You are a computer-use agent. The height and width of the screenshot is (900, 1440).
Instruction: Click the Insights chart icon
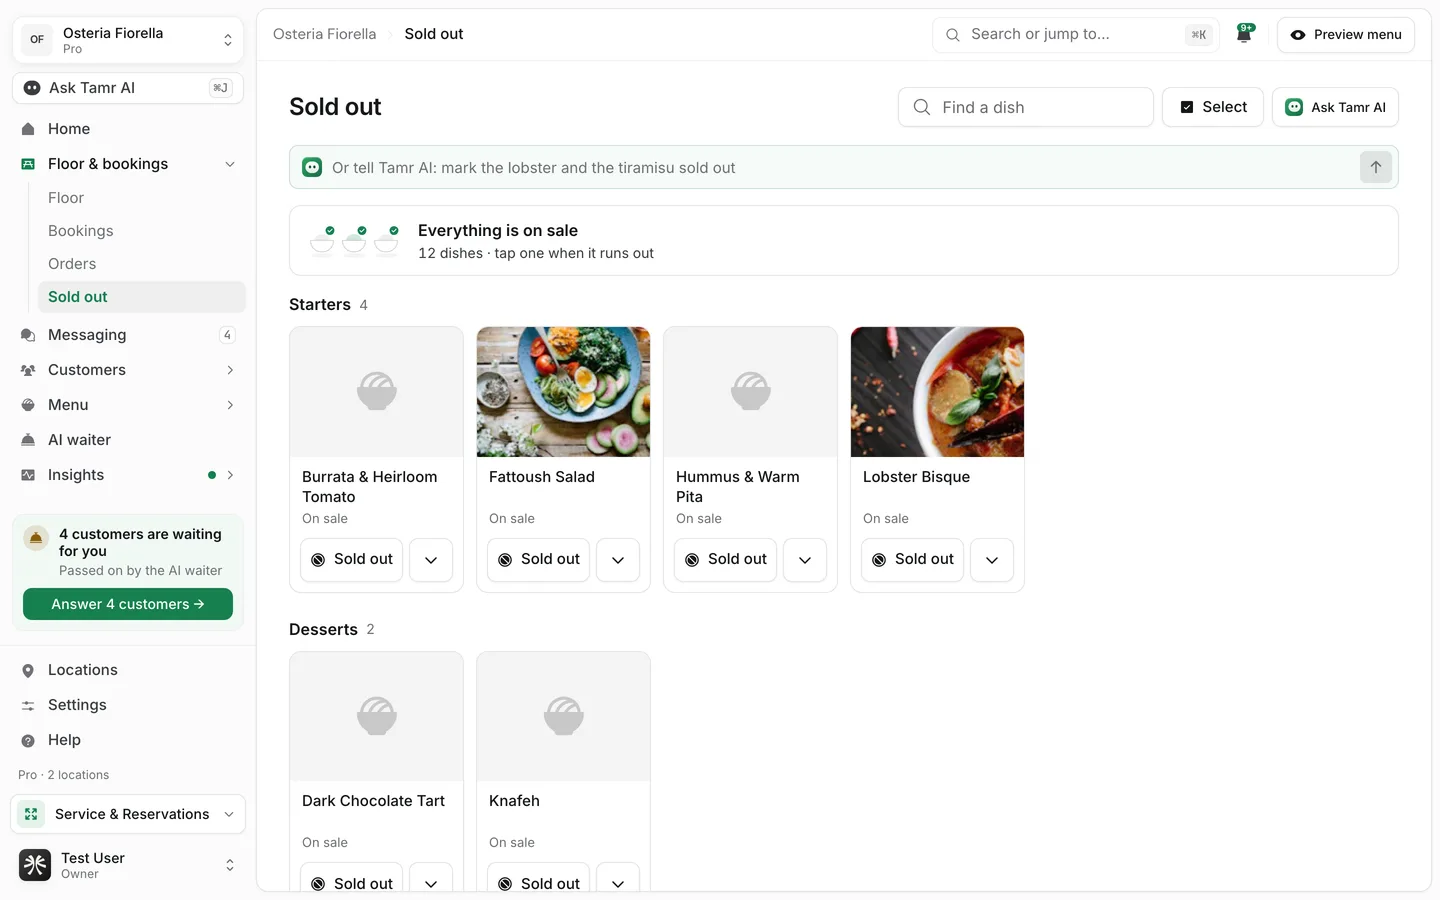pyautogui.click(x=28, y=475)
